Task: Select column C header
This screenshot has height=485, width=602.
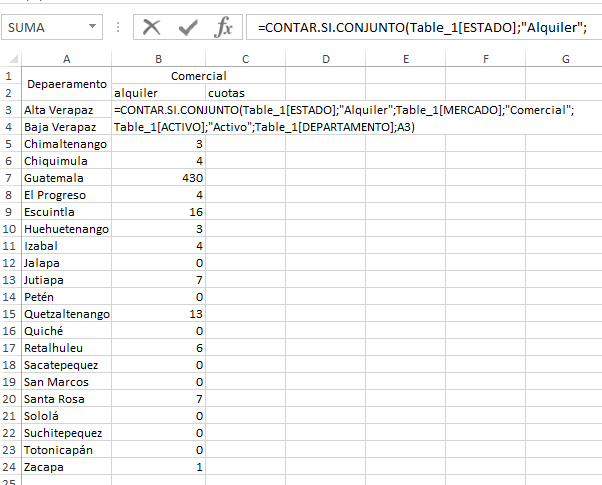Action: 245,60
